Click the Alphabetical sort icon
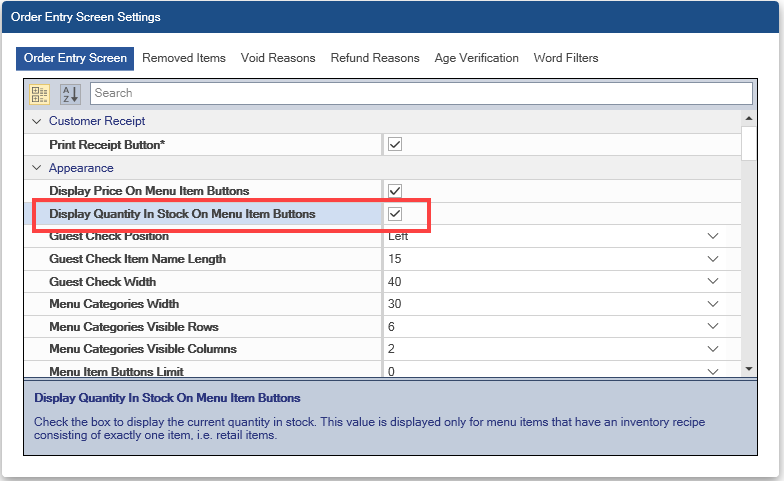 [69, 93]
